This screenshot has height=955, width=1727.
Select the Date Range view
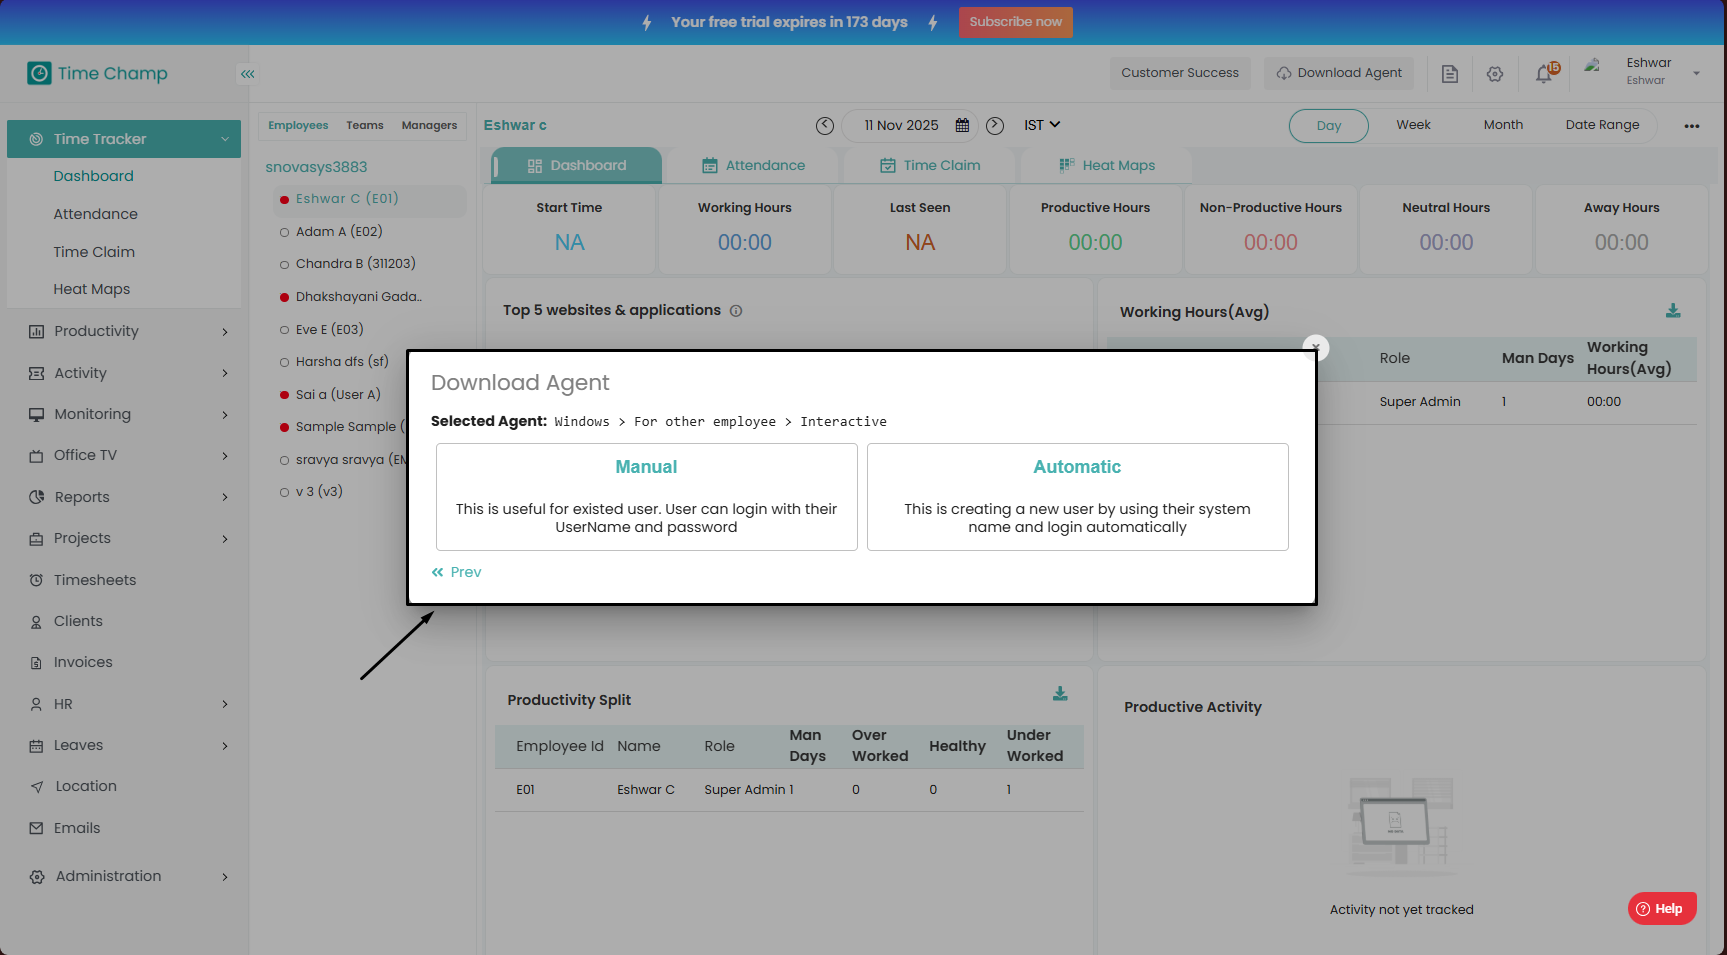1602,125
